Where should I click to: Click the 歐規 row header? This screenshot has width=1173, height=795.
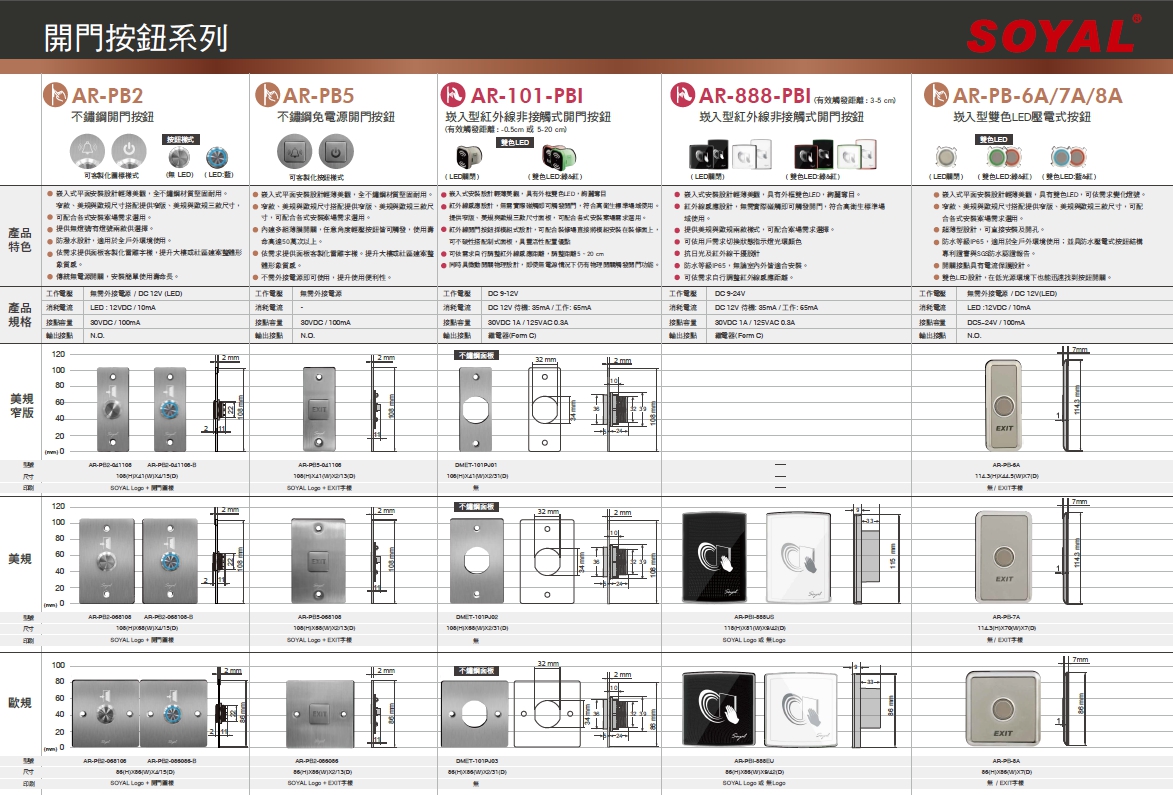[20, 702]
